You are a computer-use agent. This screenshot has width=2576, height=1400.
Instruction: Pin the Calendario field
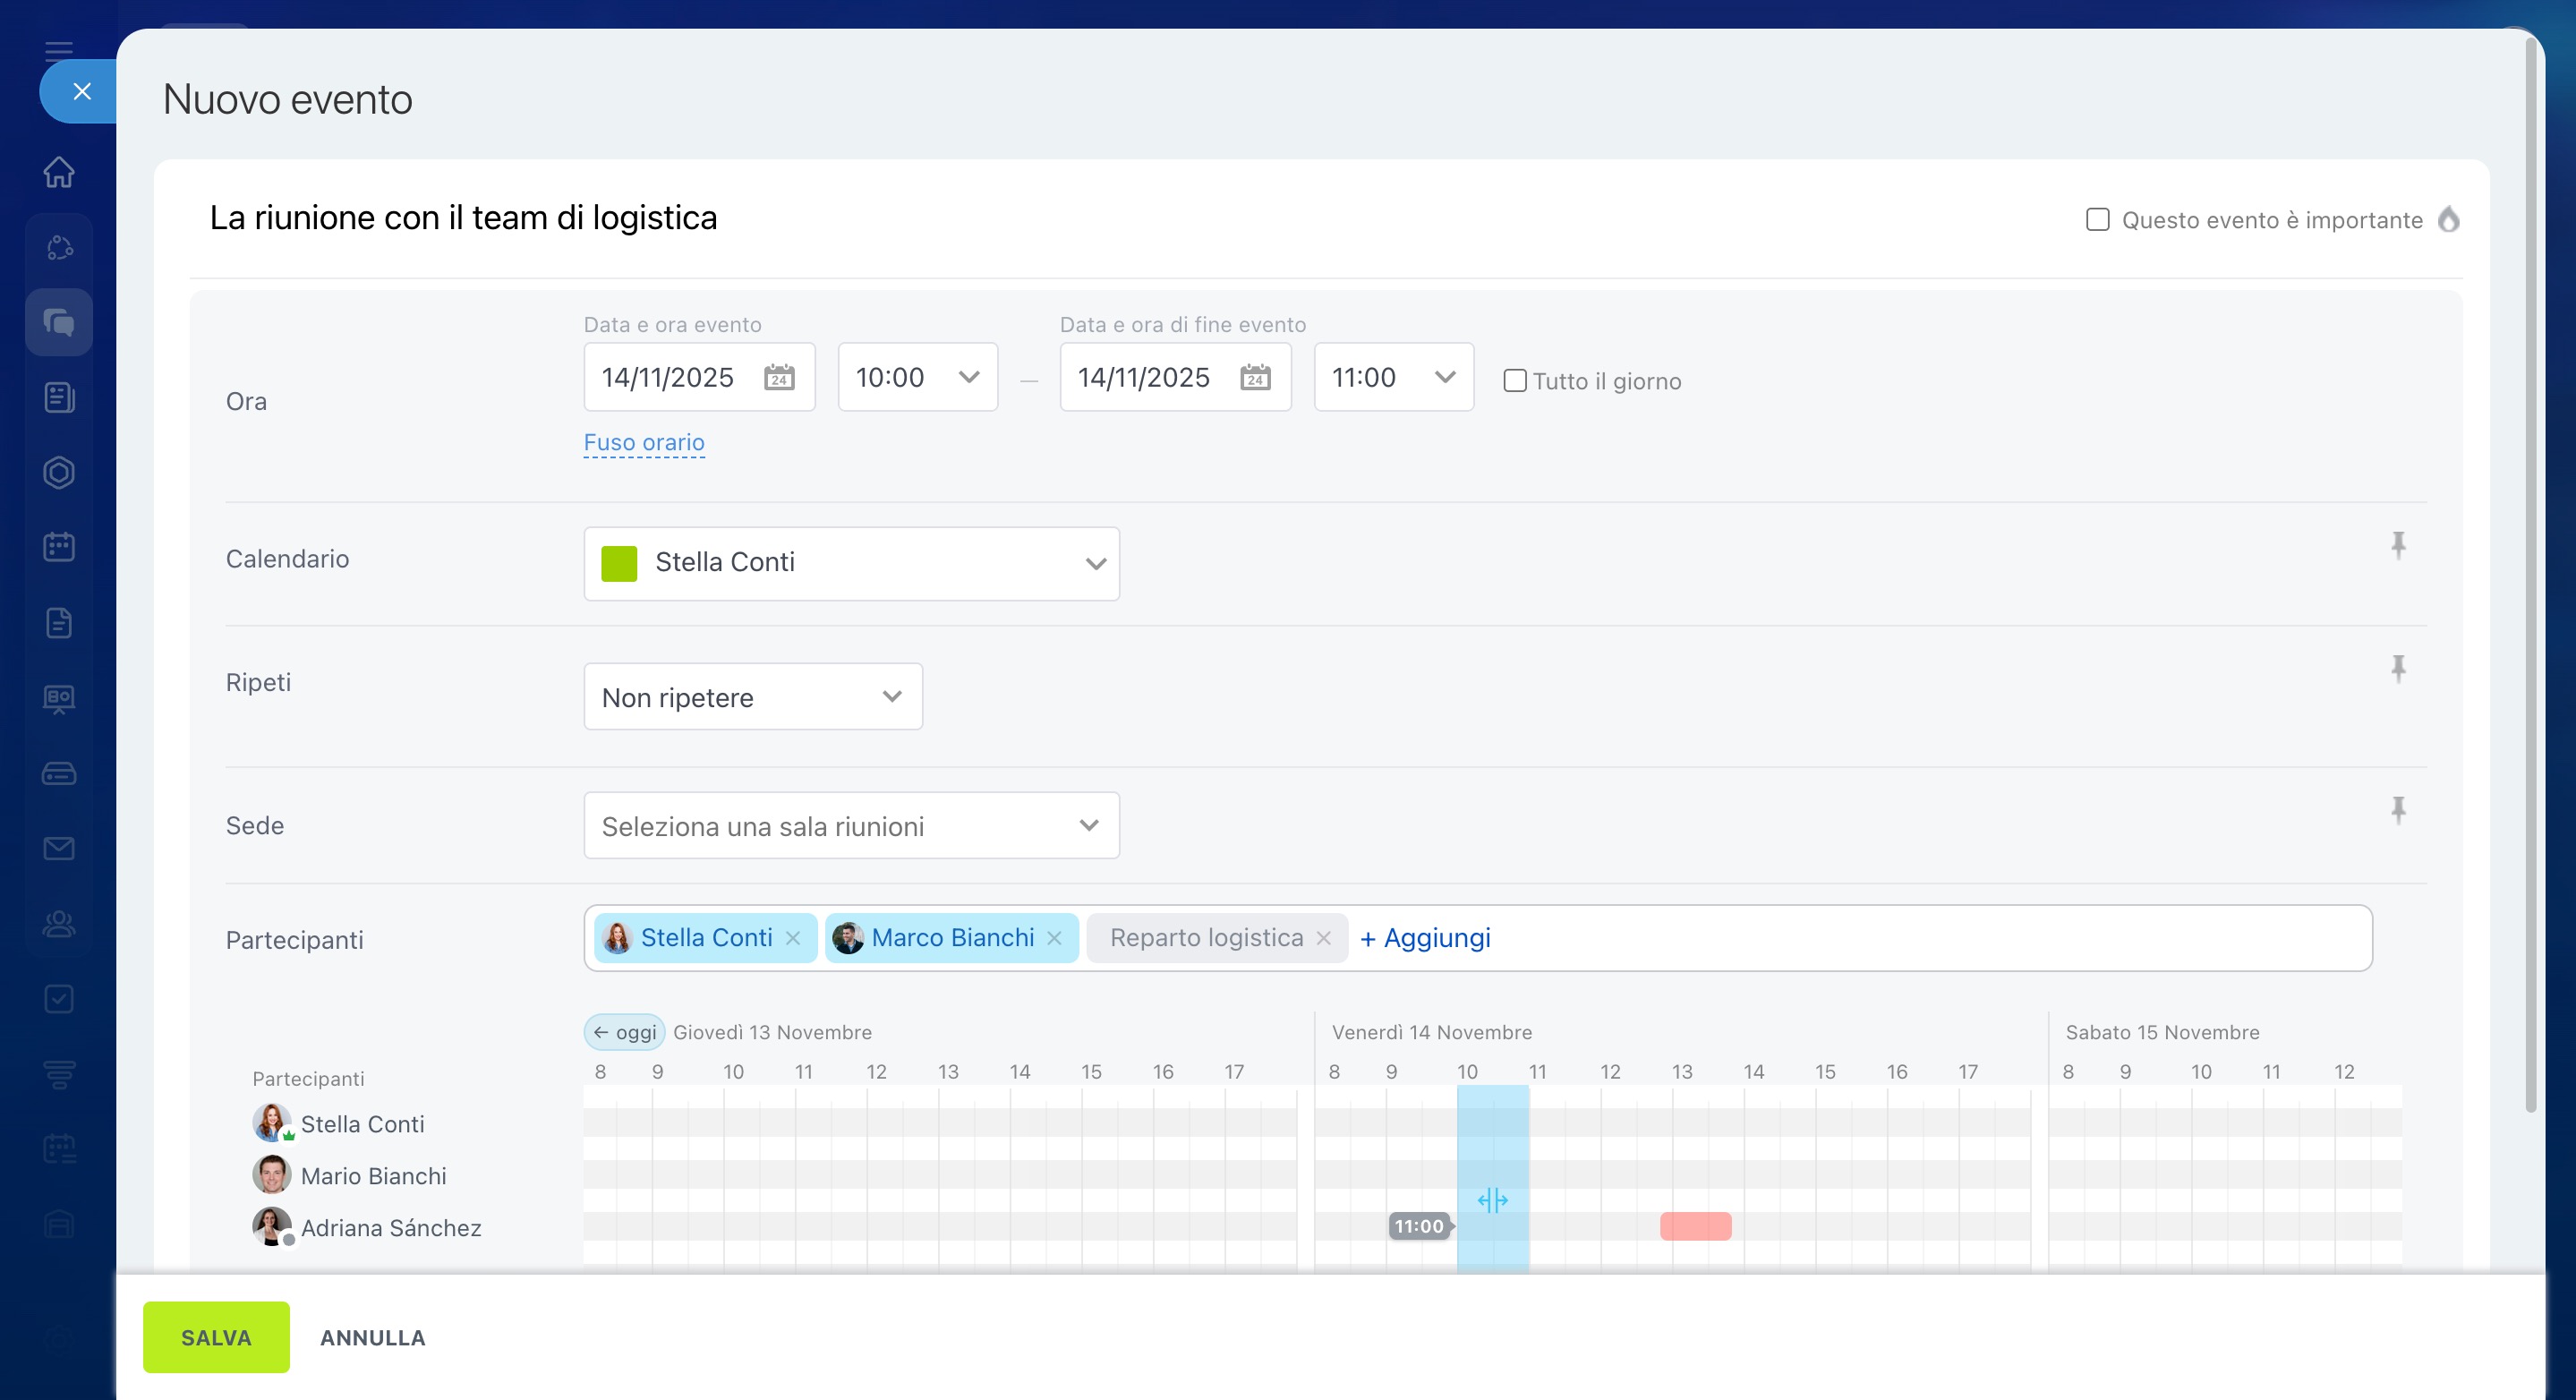[2397, 545]
